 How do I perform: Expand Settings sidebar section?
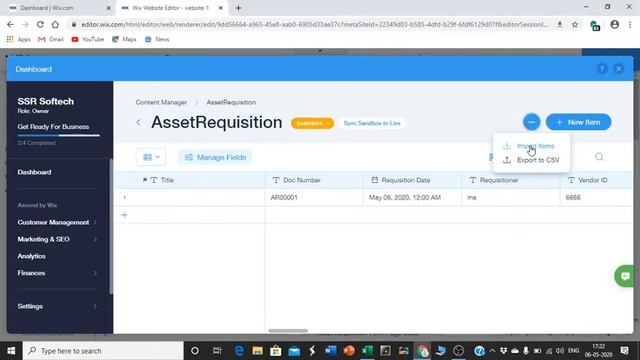tap(57, 306)
